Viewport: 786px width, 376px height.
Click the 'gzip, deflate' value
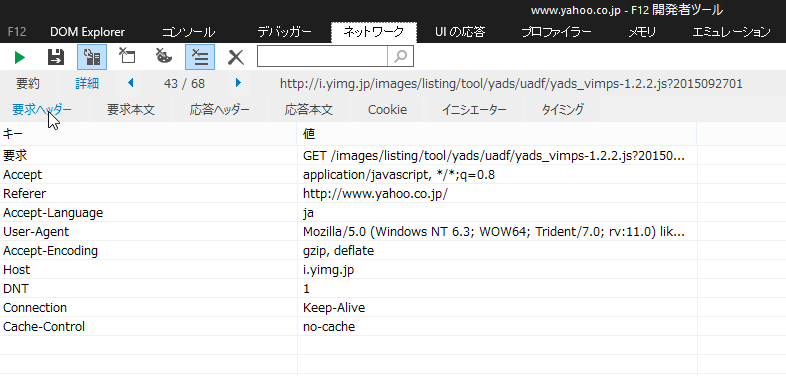(x=497, y=251)
